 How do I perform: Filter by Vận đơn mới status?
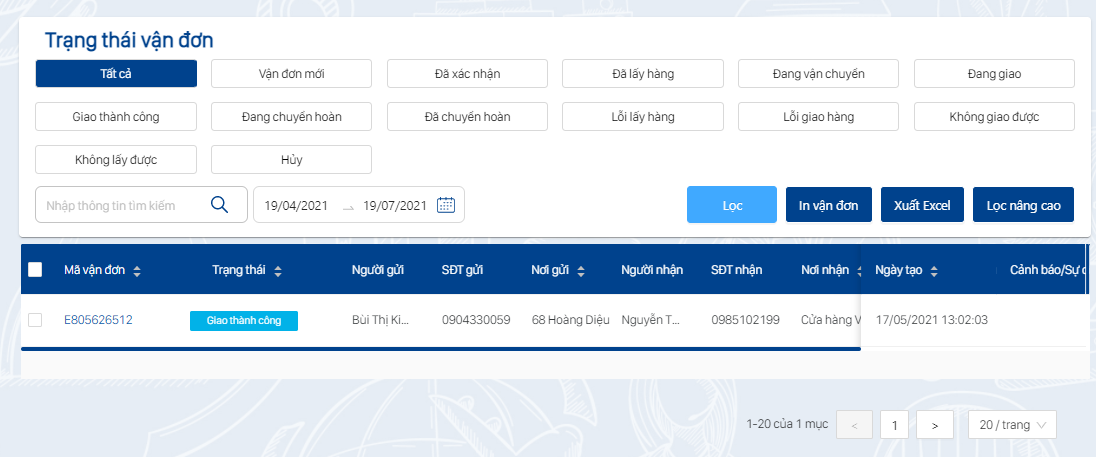(x=291, y=73)
